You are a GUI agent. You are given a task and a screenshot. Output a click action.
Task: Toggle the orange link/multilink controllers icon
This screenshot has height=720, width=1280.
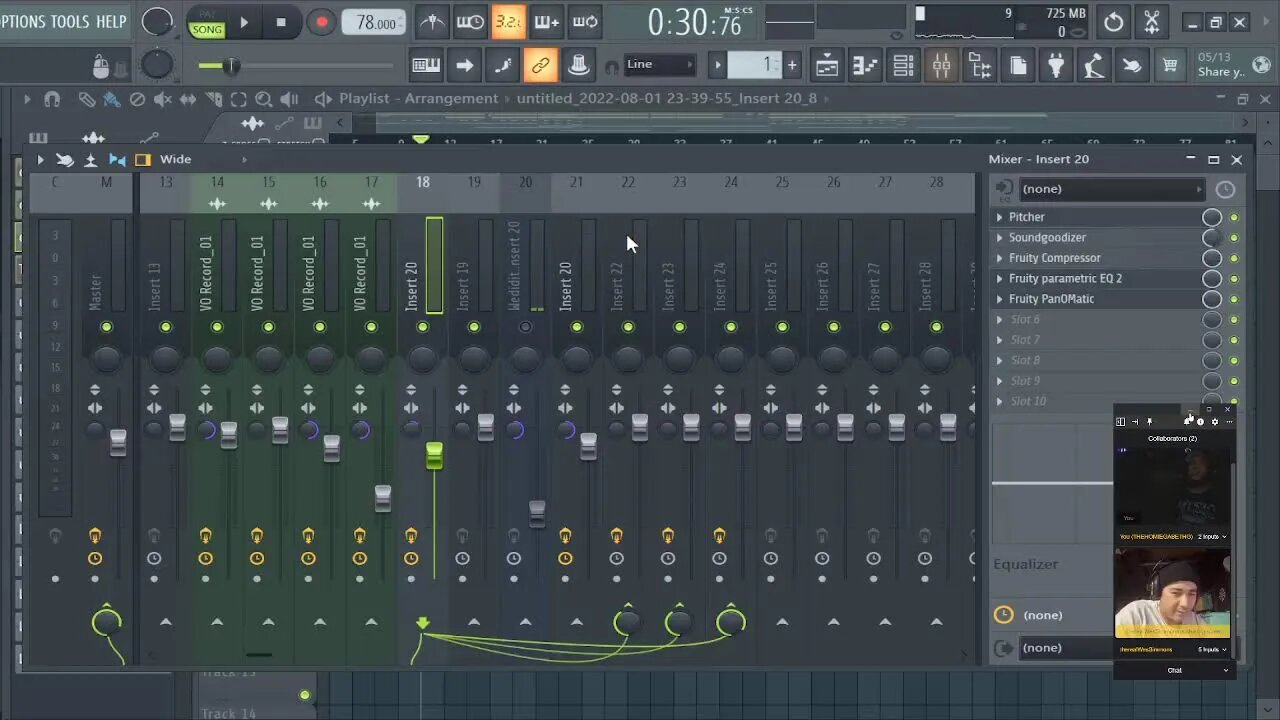pos(540,66)
